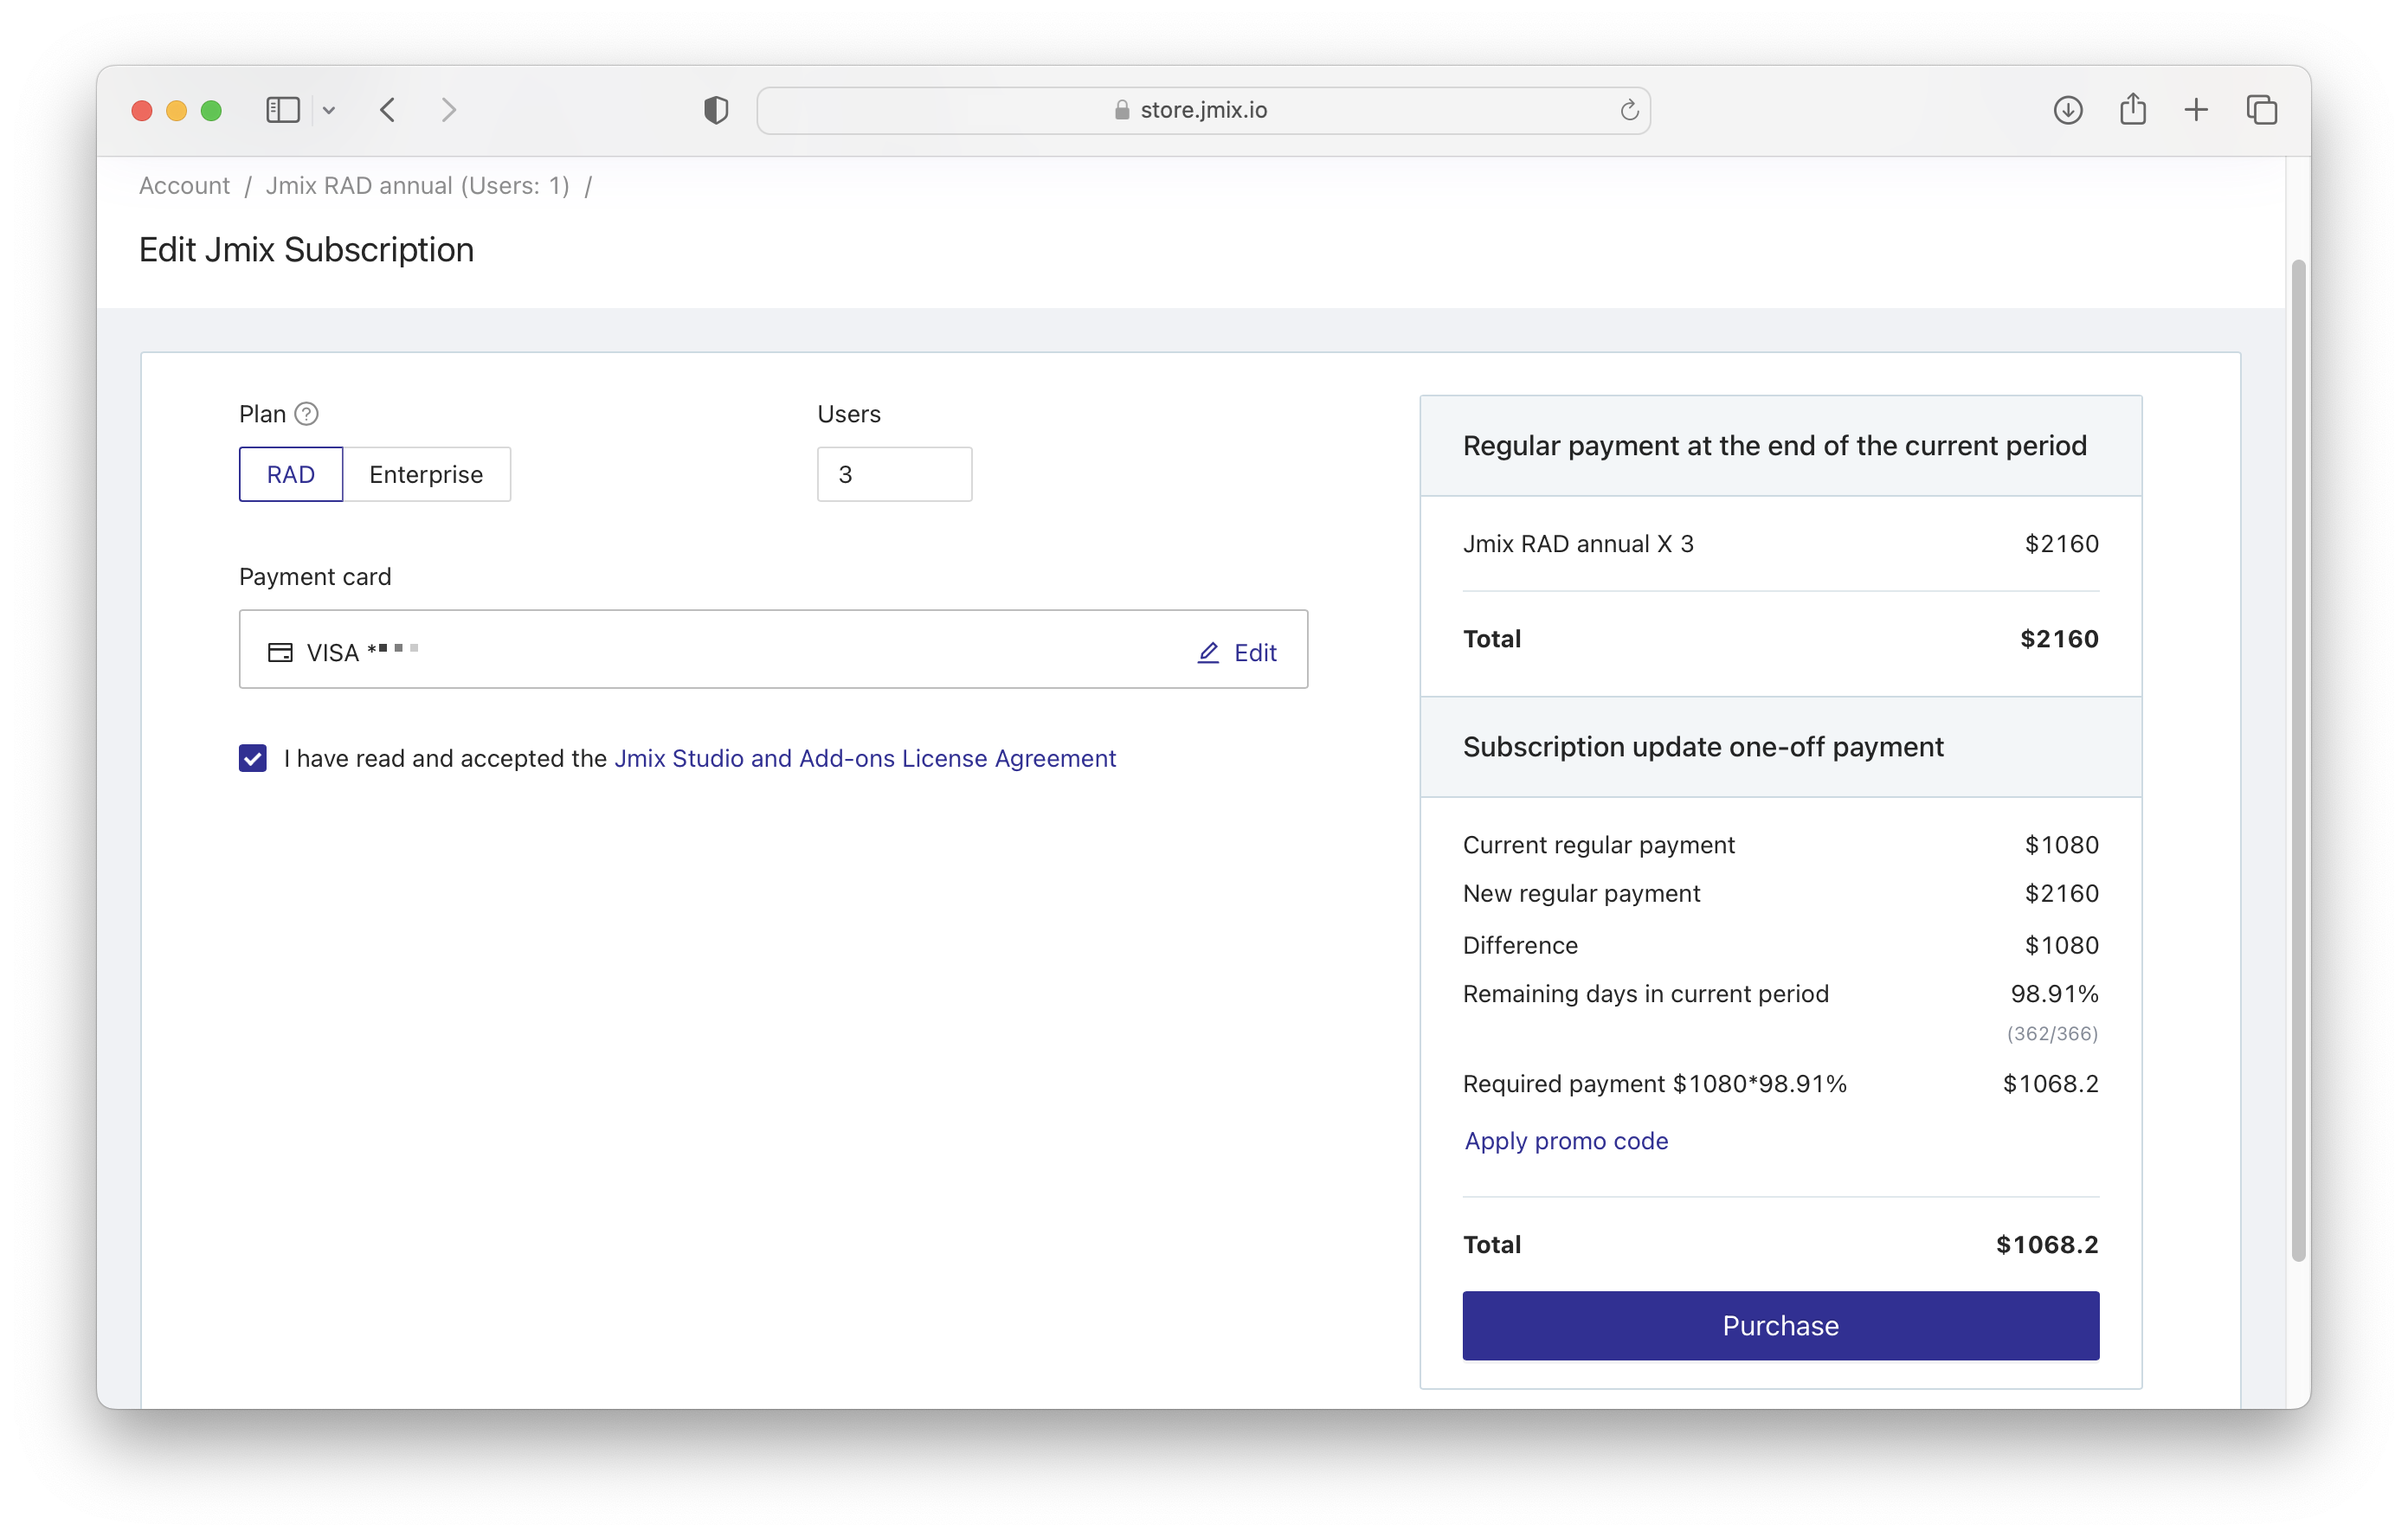2408x1537 pixels.
Task: Open Jmix RAD annual (Users: 1) breadcrumb
Action: 417,186
